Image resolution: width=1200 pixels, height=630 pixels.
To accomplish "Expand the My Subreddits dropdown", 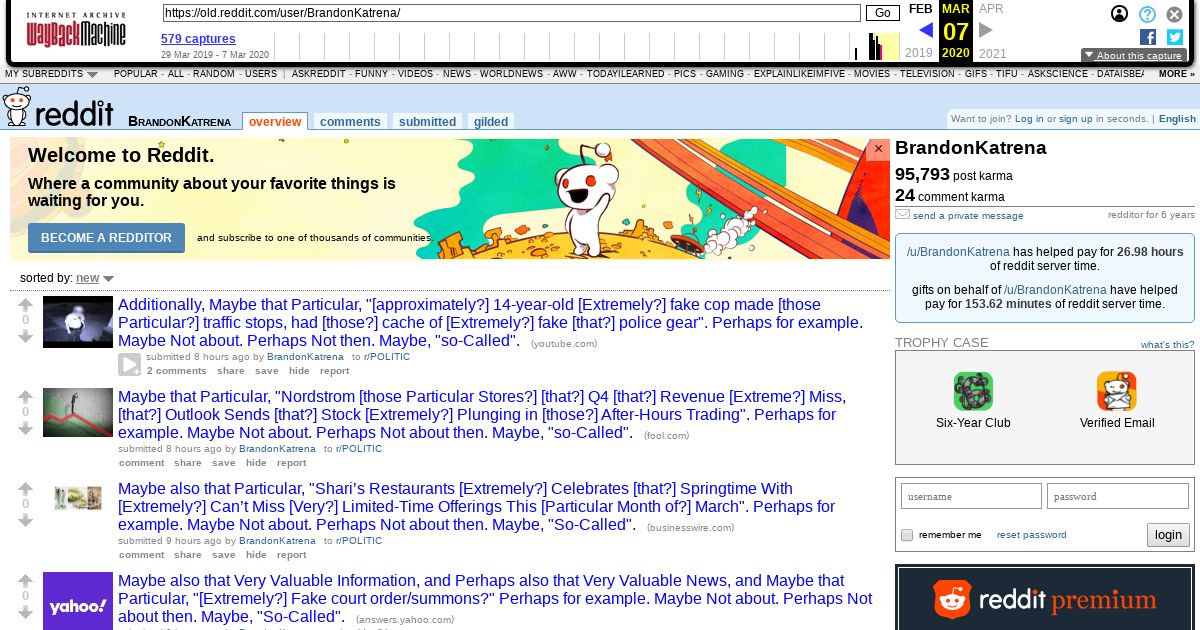I will pos(51,74).
